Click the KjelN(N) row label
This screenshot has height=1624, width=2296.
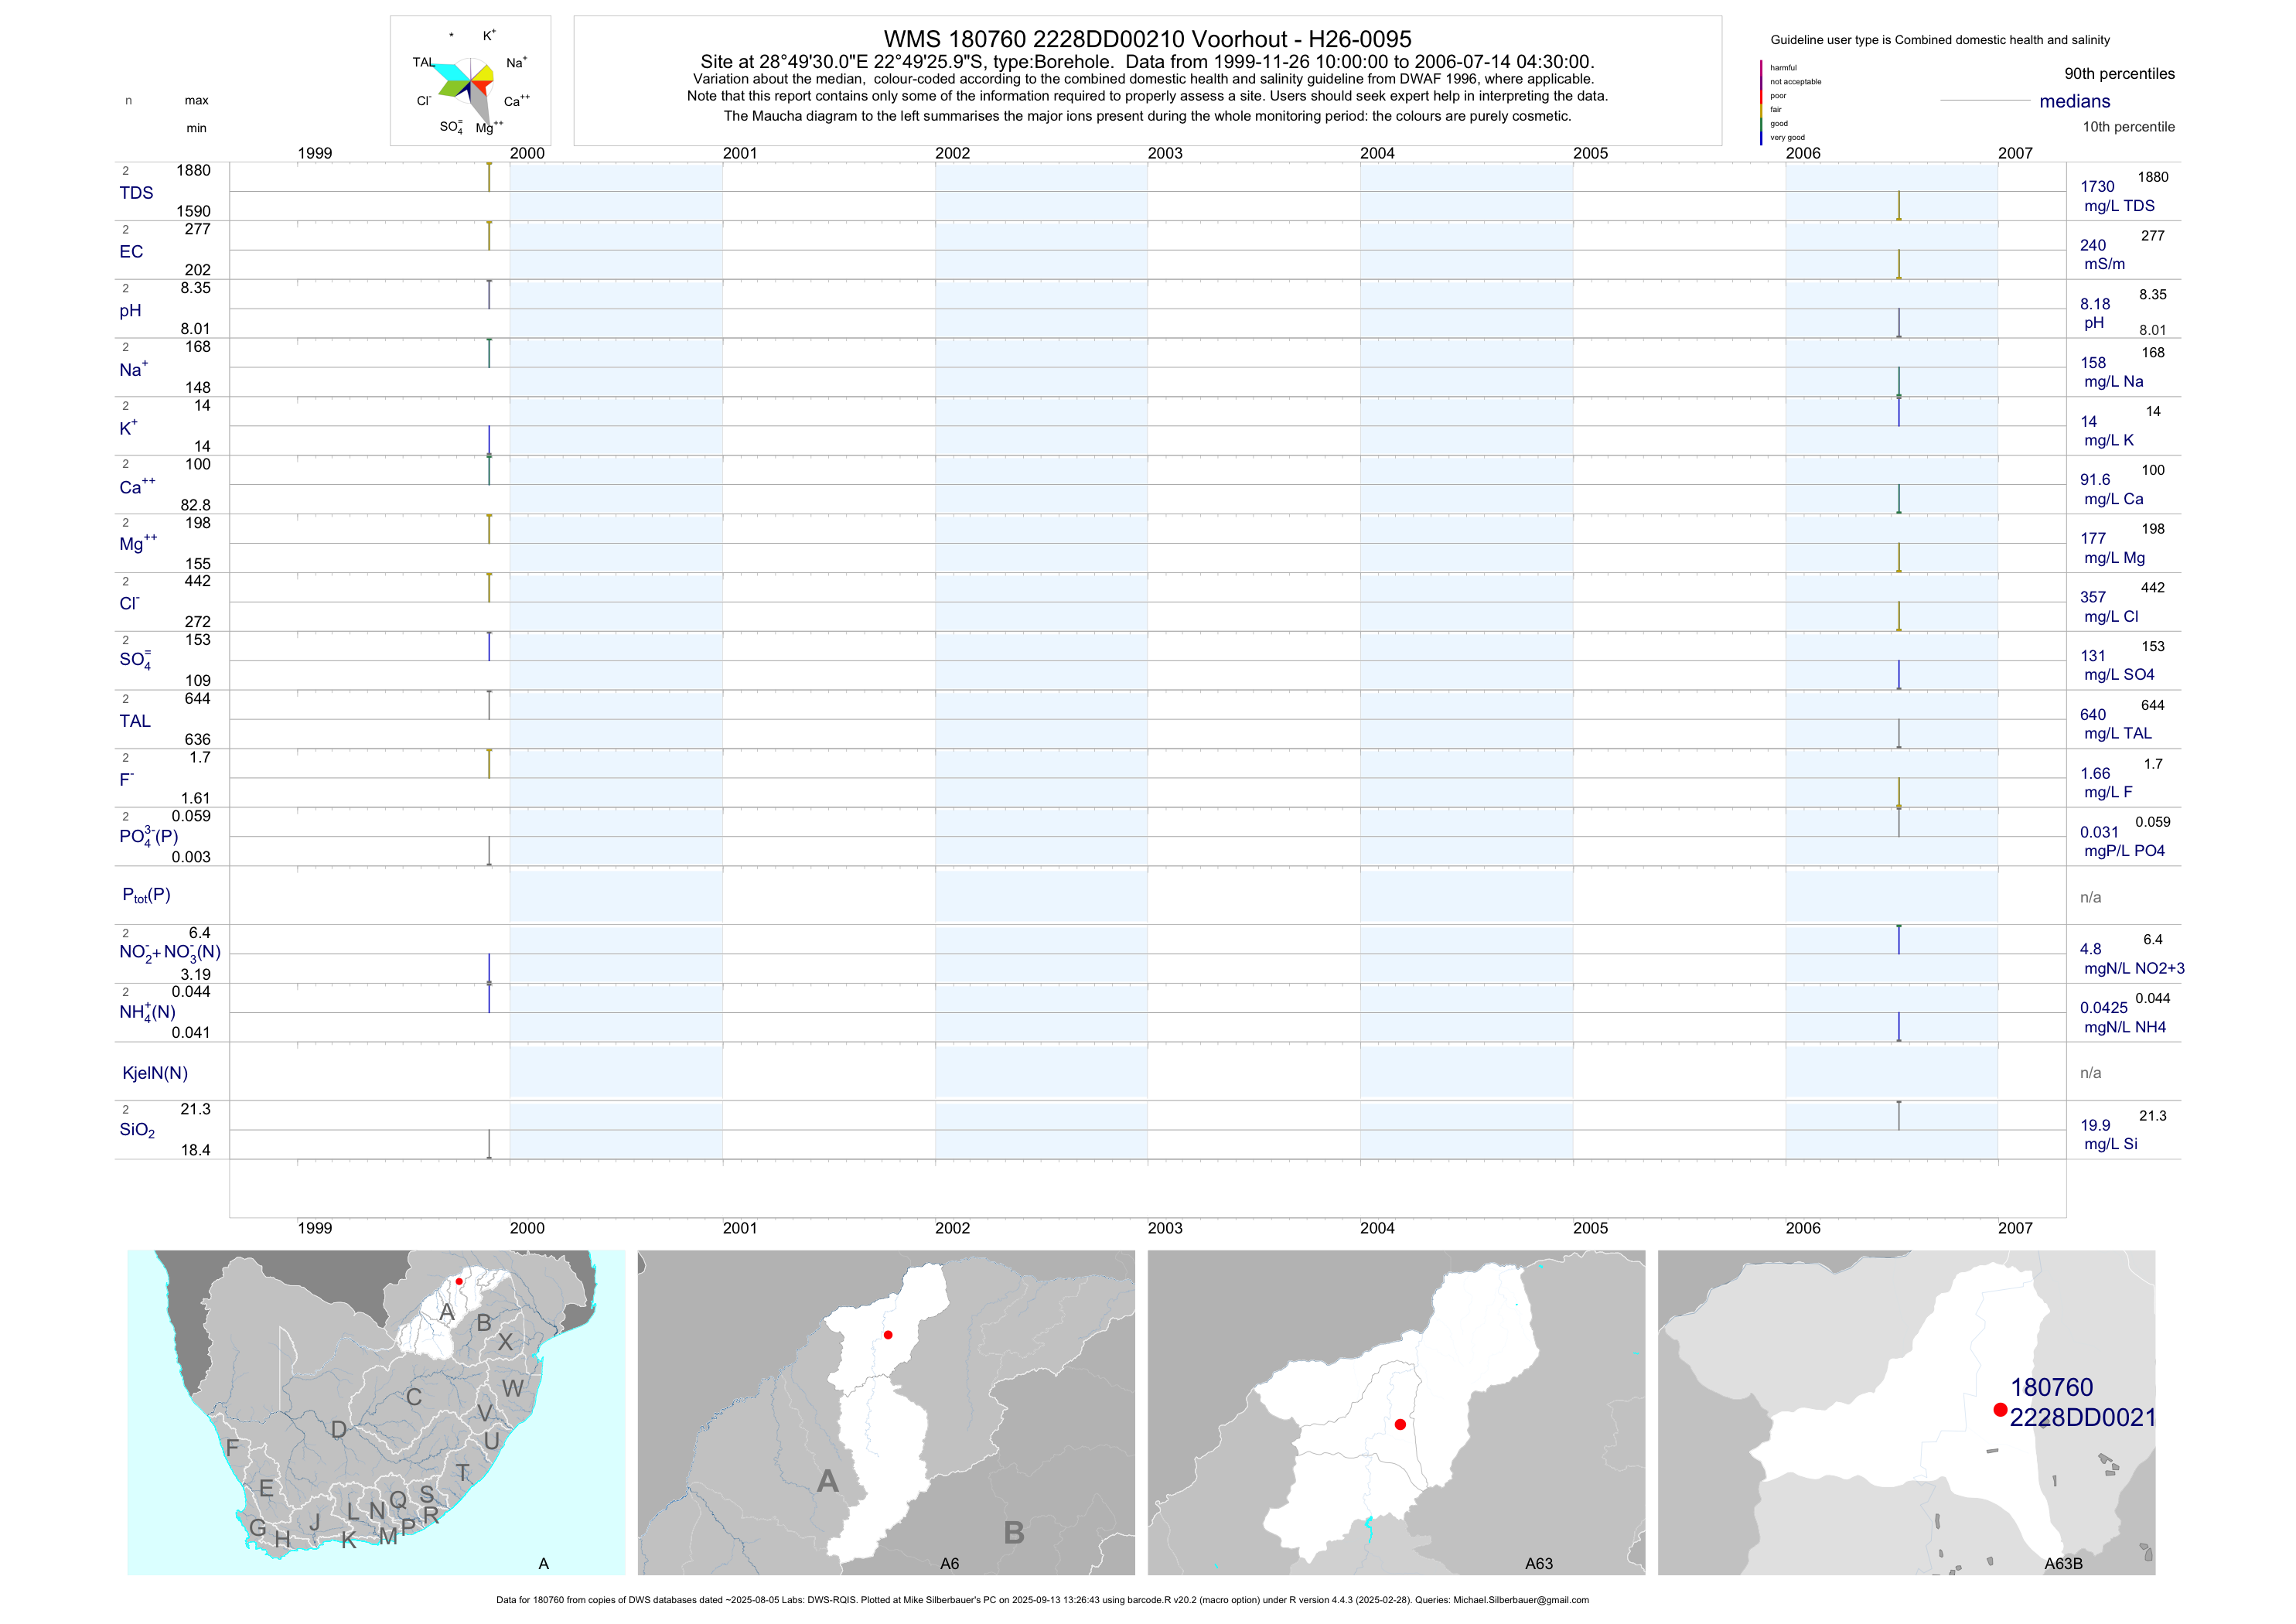[155, 1073]
